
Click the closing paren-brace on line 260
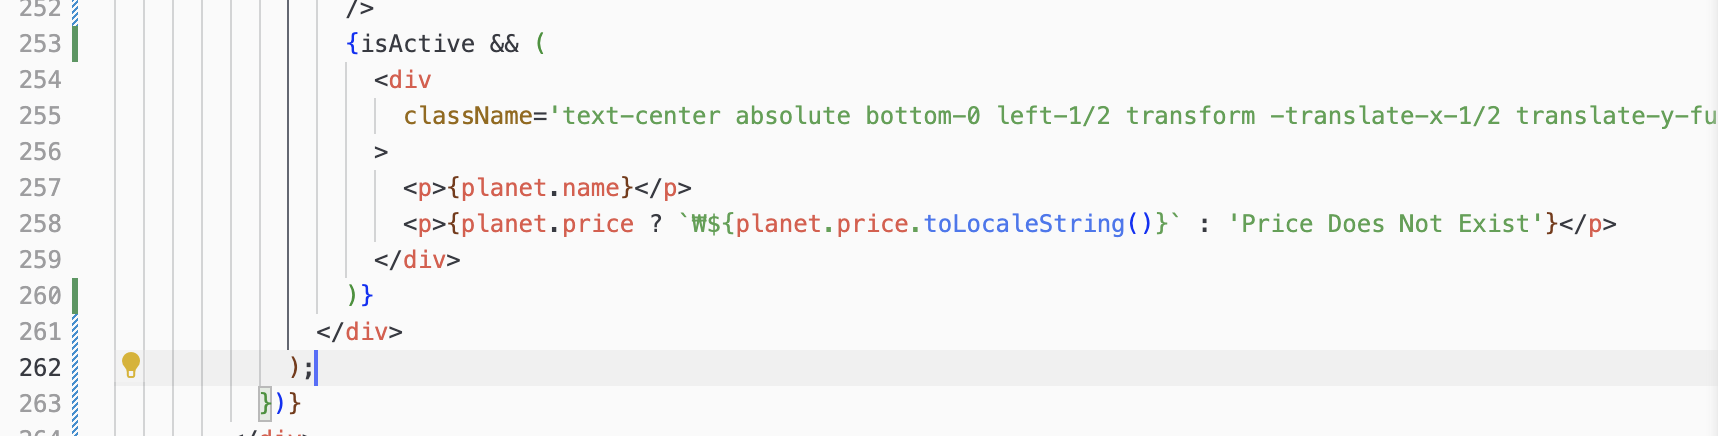(360, 296)
